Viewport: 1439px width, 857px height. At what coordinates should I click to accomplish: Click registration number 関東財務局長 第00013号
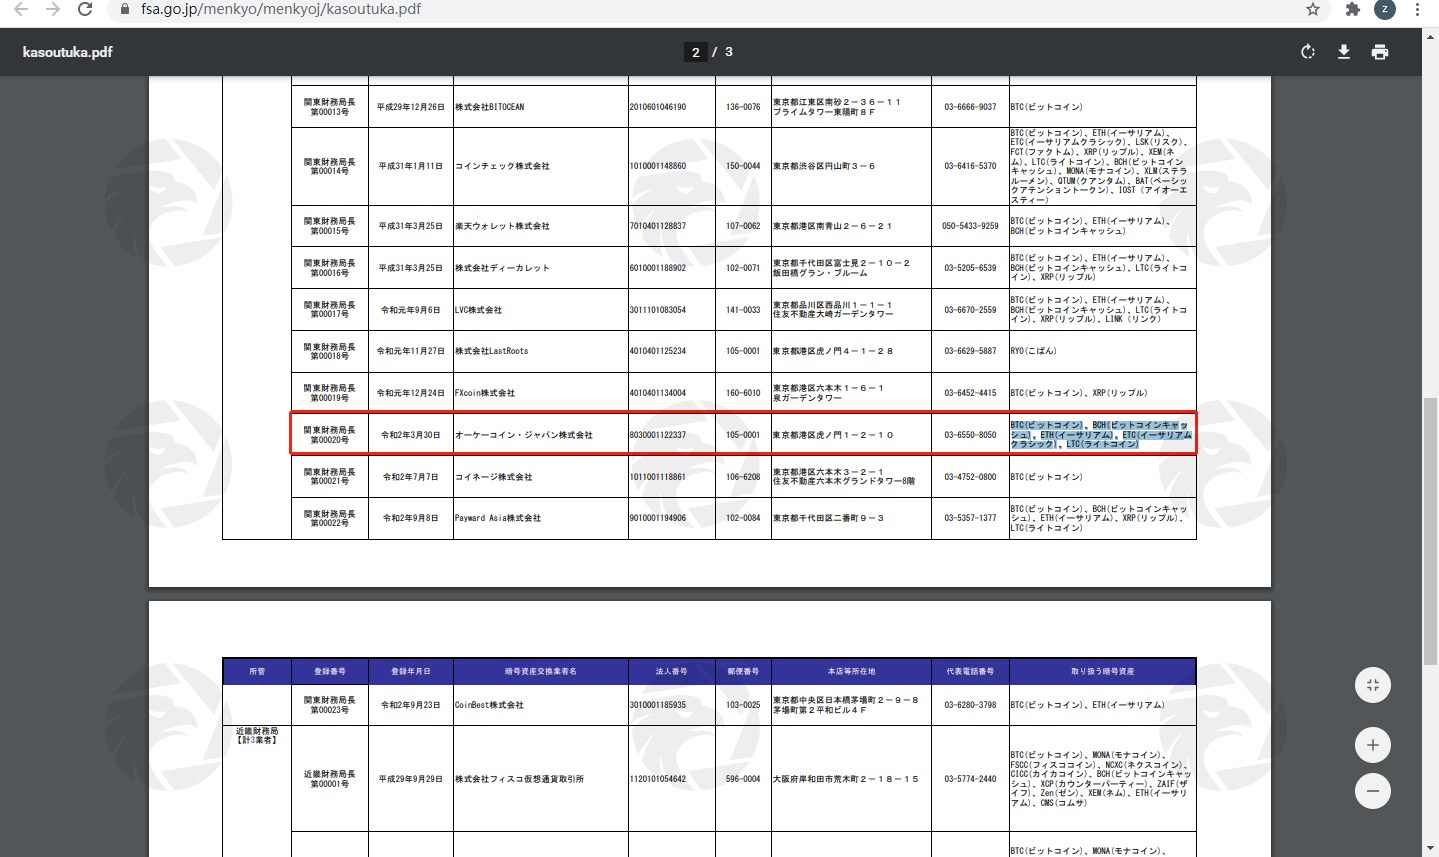pos(330,107)
